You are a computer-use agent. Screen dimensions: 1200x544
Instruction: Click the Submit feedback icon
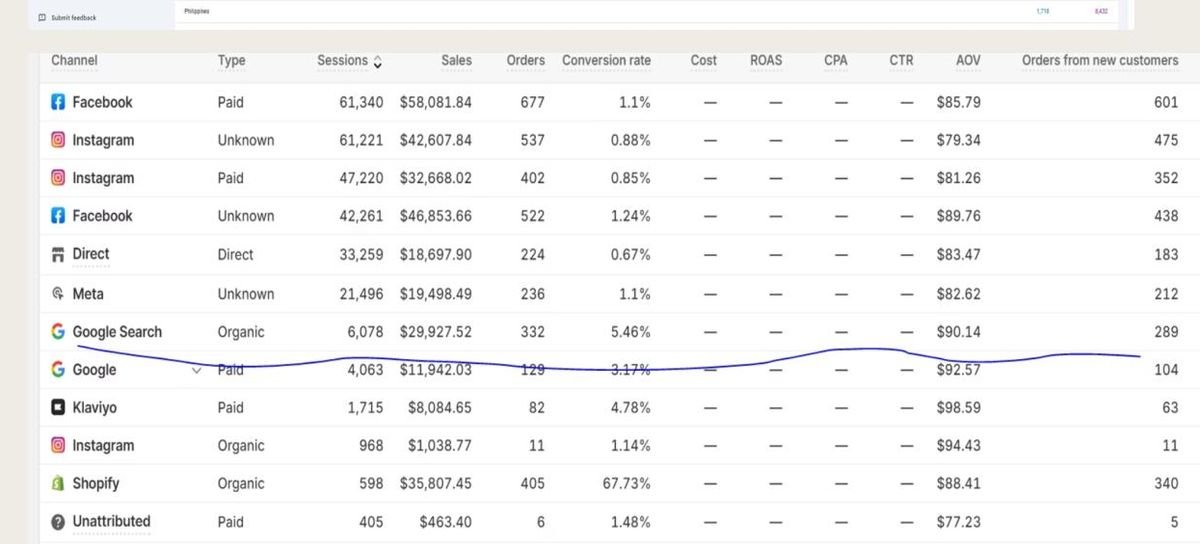click(x=41, y=17)
